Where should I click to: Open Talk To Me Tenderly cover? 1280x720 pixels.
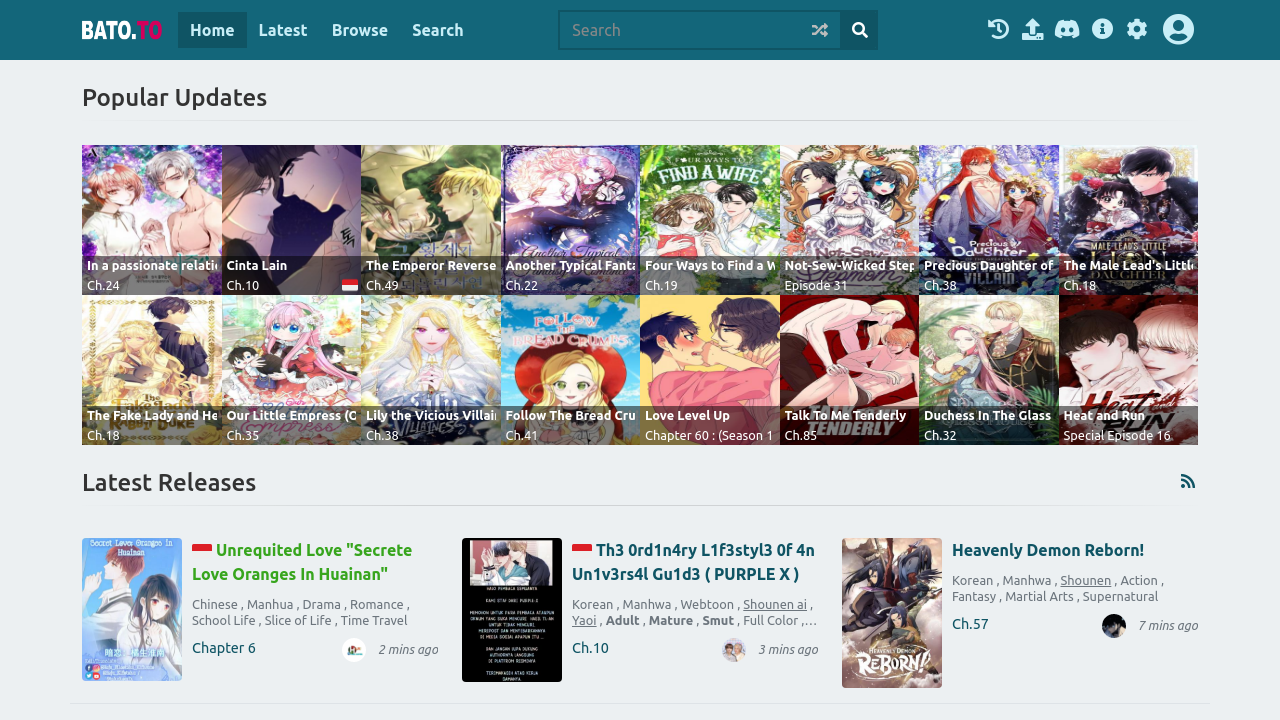tap(849, 370)
